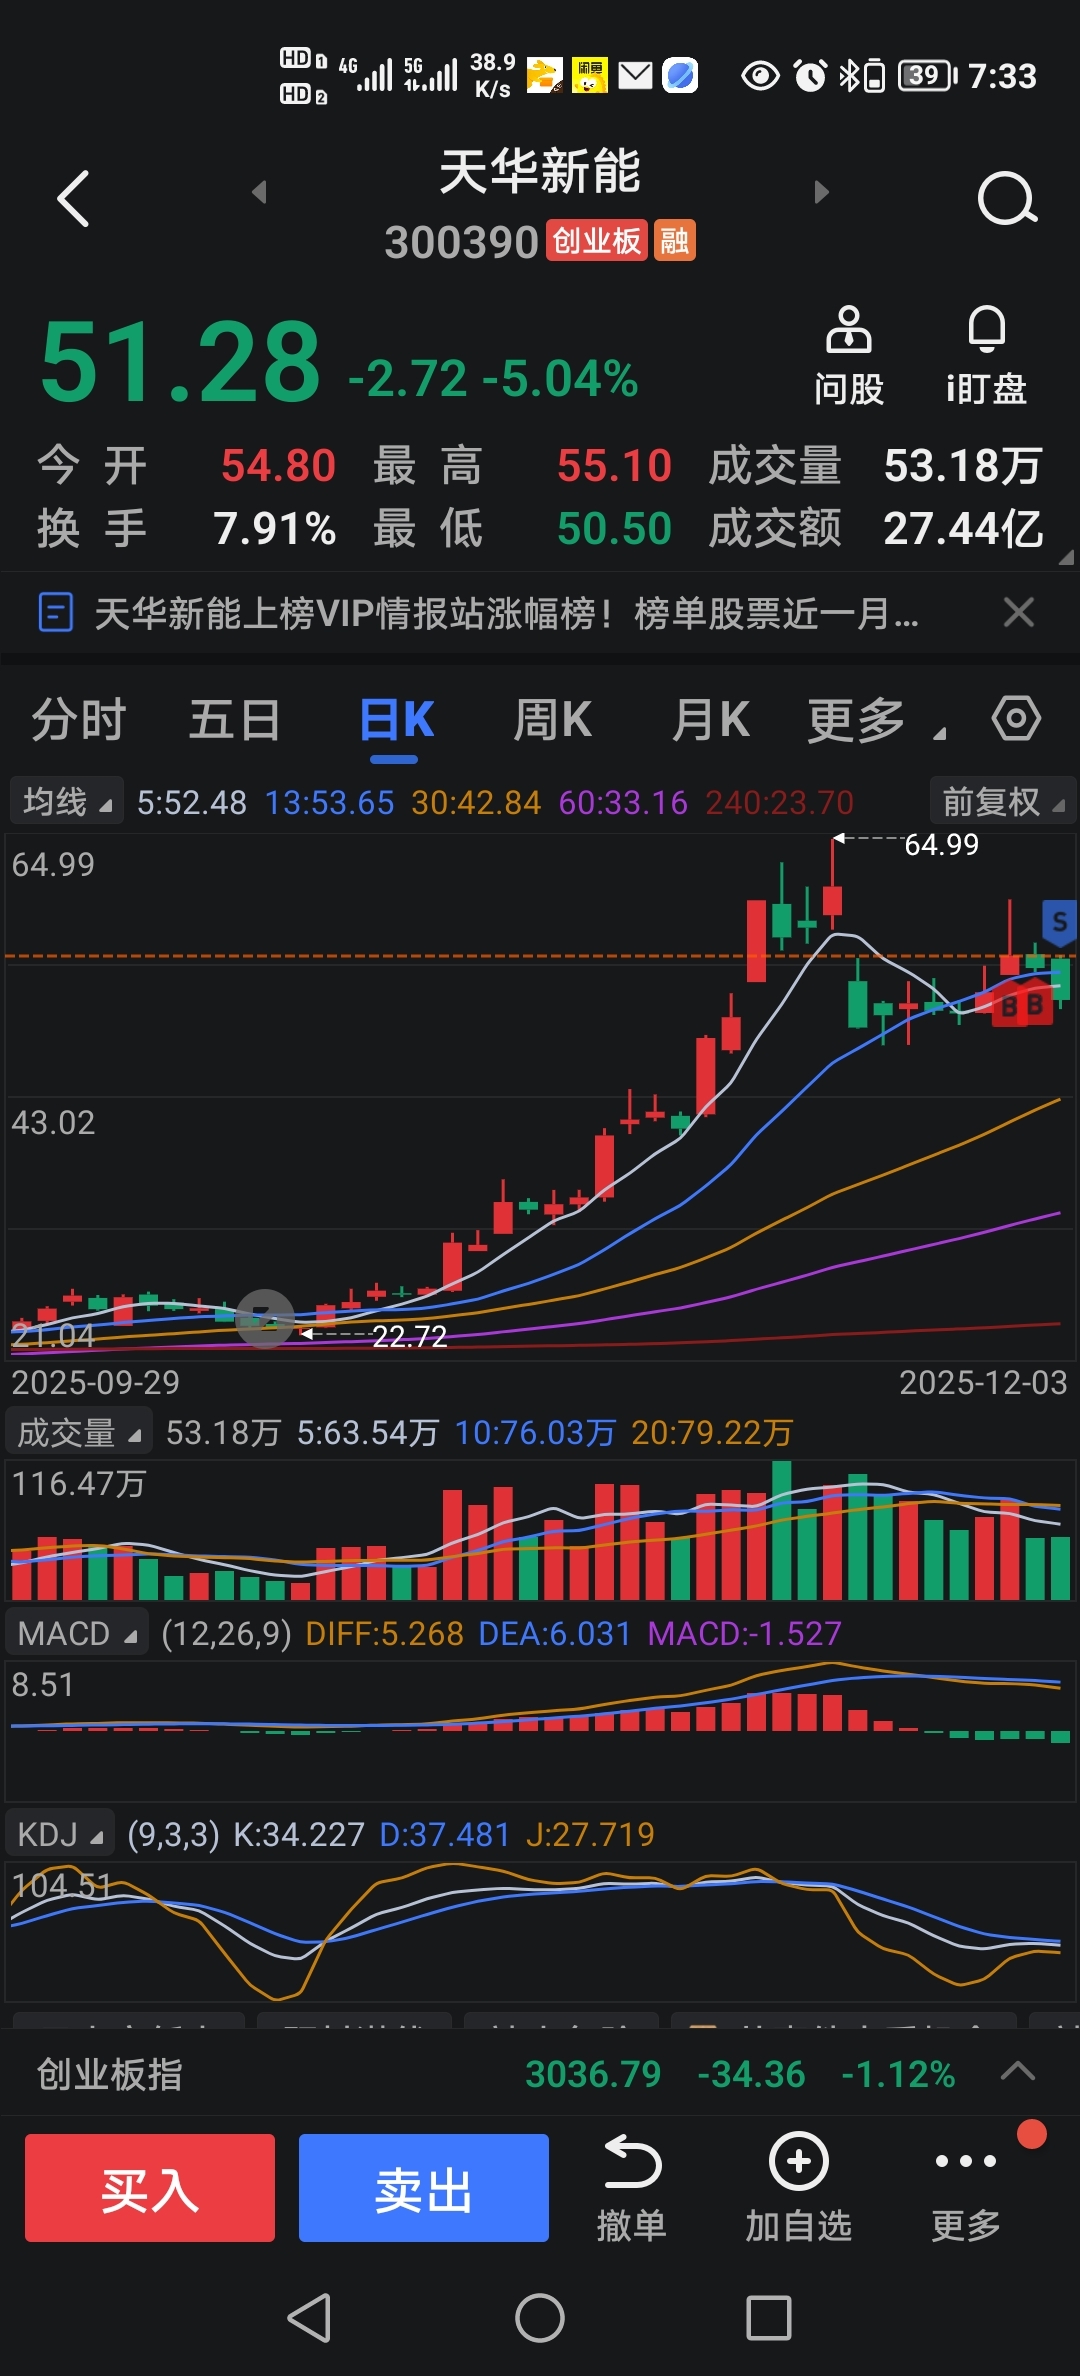Tap the current price 51.28
Screen dimensions: 1080x2376
point(180,361)
